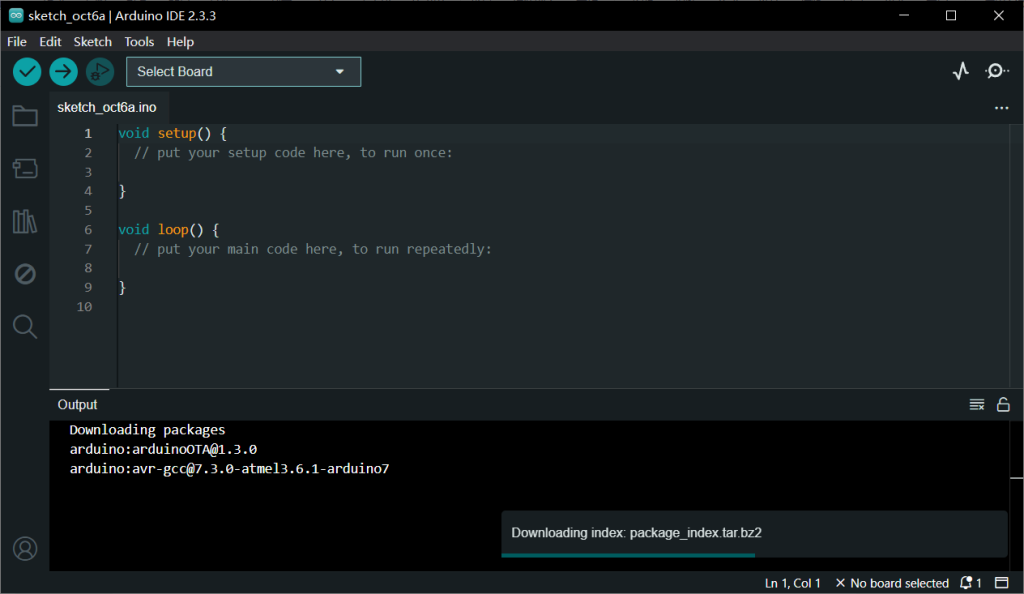Open the Boards Manager sidebar
Image resolution: width=1024 pixels, height=594 pixels.
[x=24, y=168]
